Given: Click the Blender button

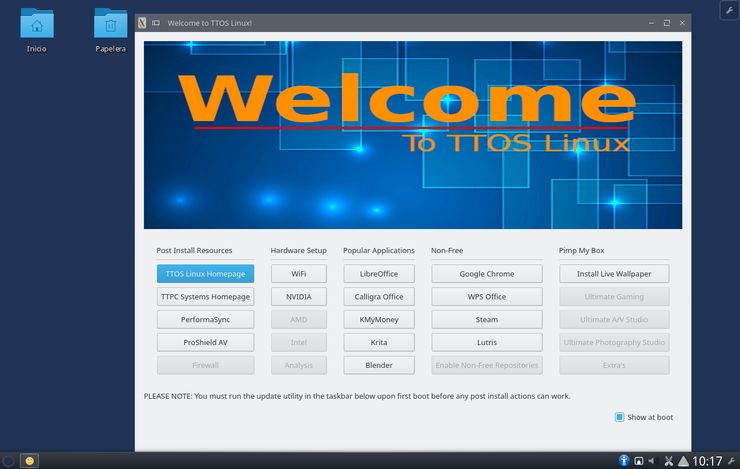Looking at the screenshot, I should [x=379, y=365].
